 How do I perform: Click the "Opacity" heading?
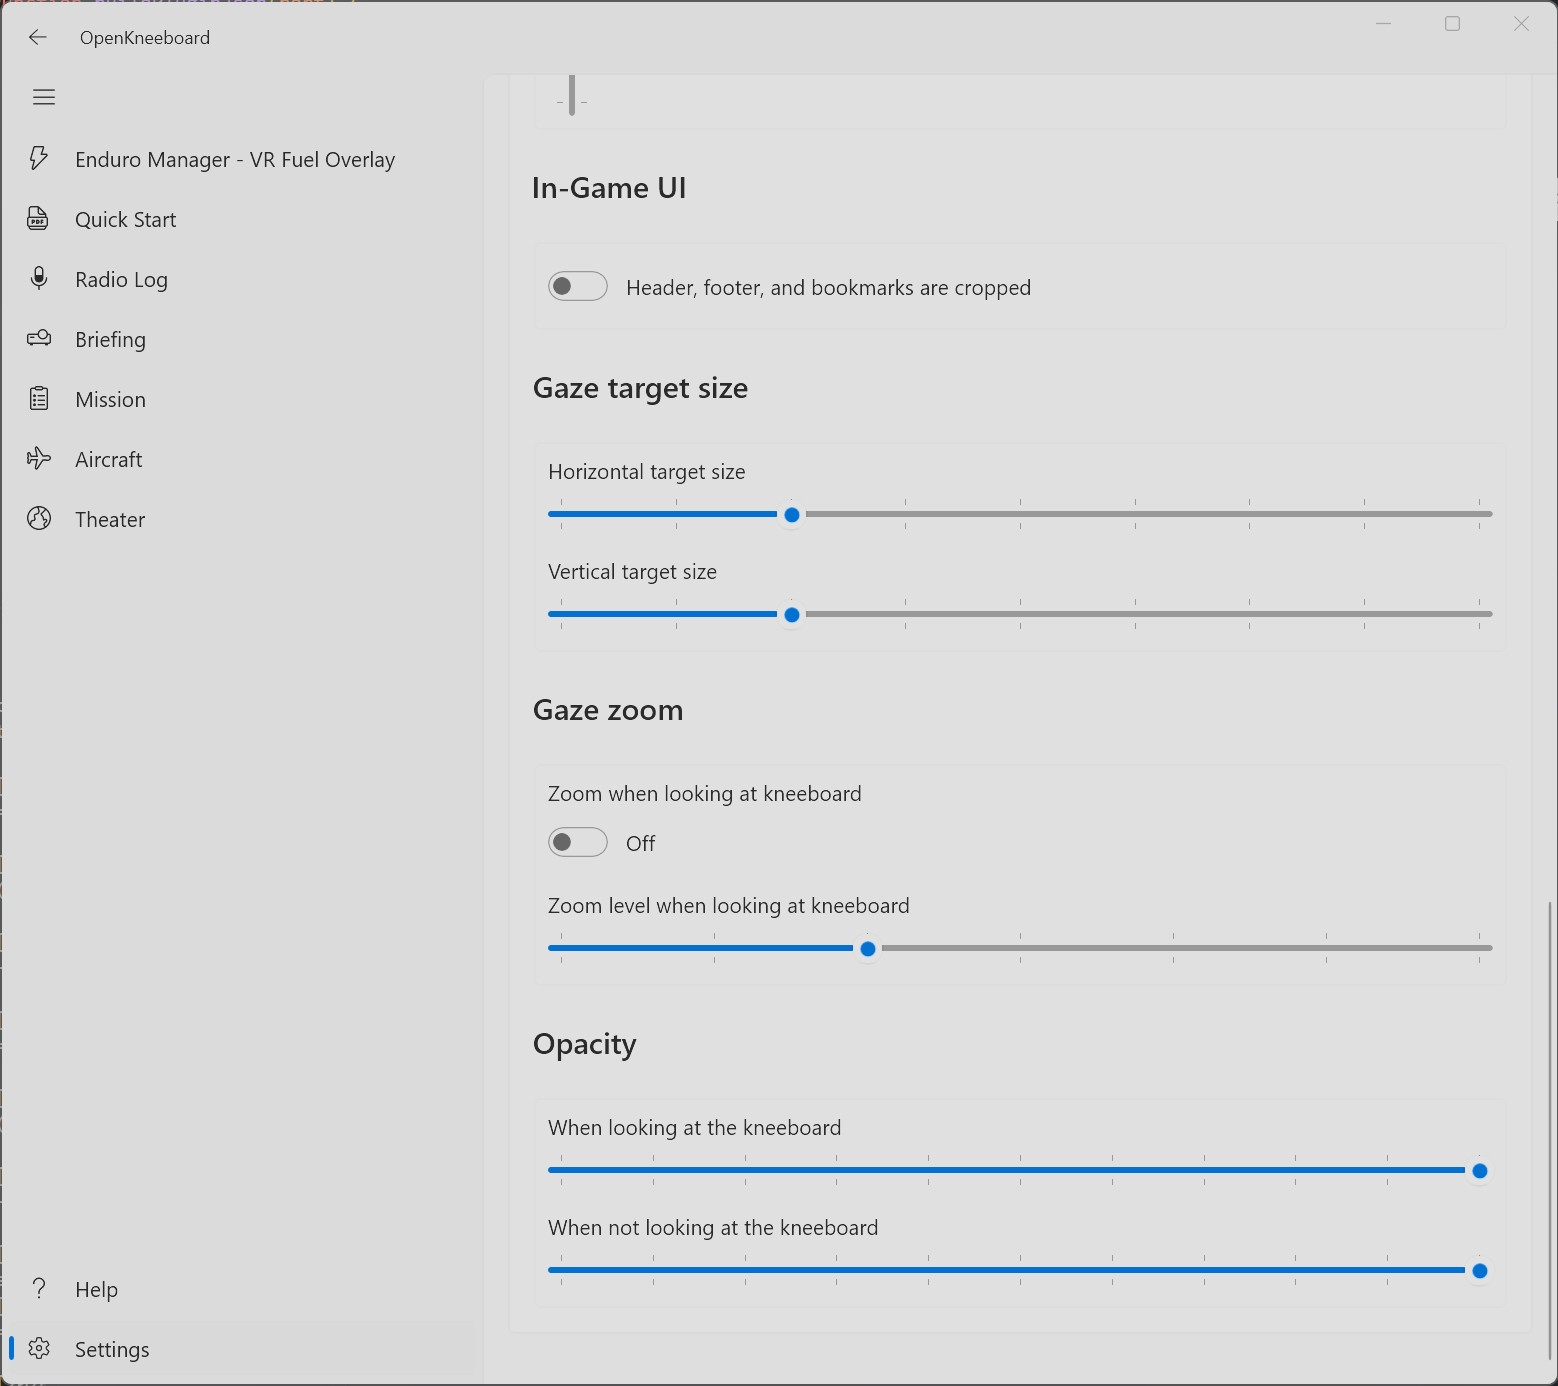[585, 1044]
